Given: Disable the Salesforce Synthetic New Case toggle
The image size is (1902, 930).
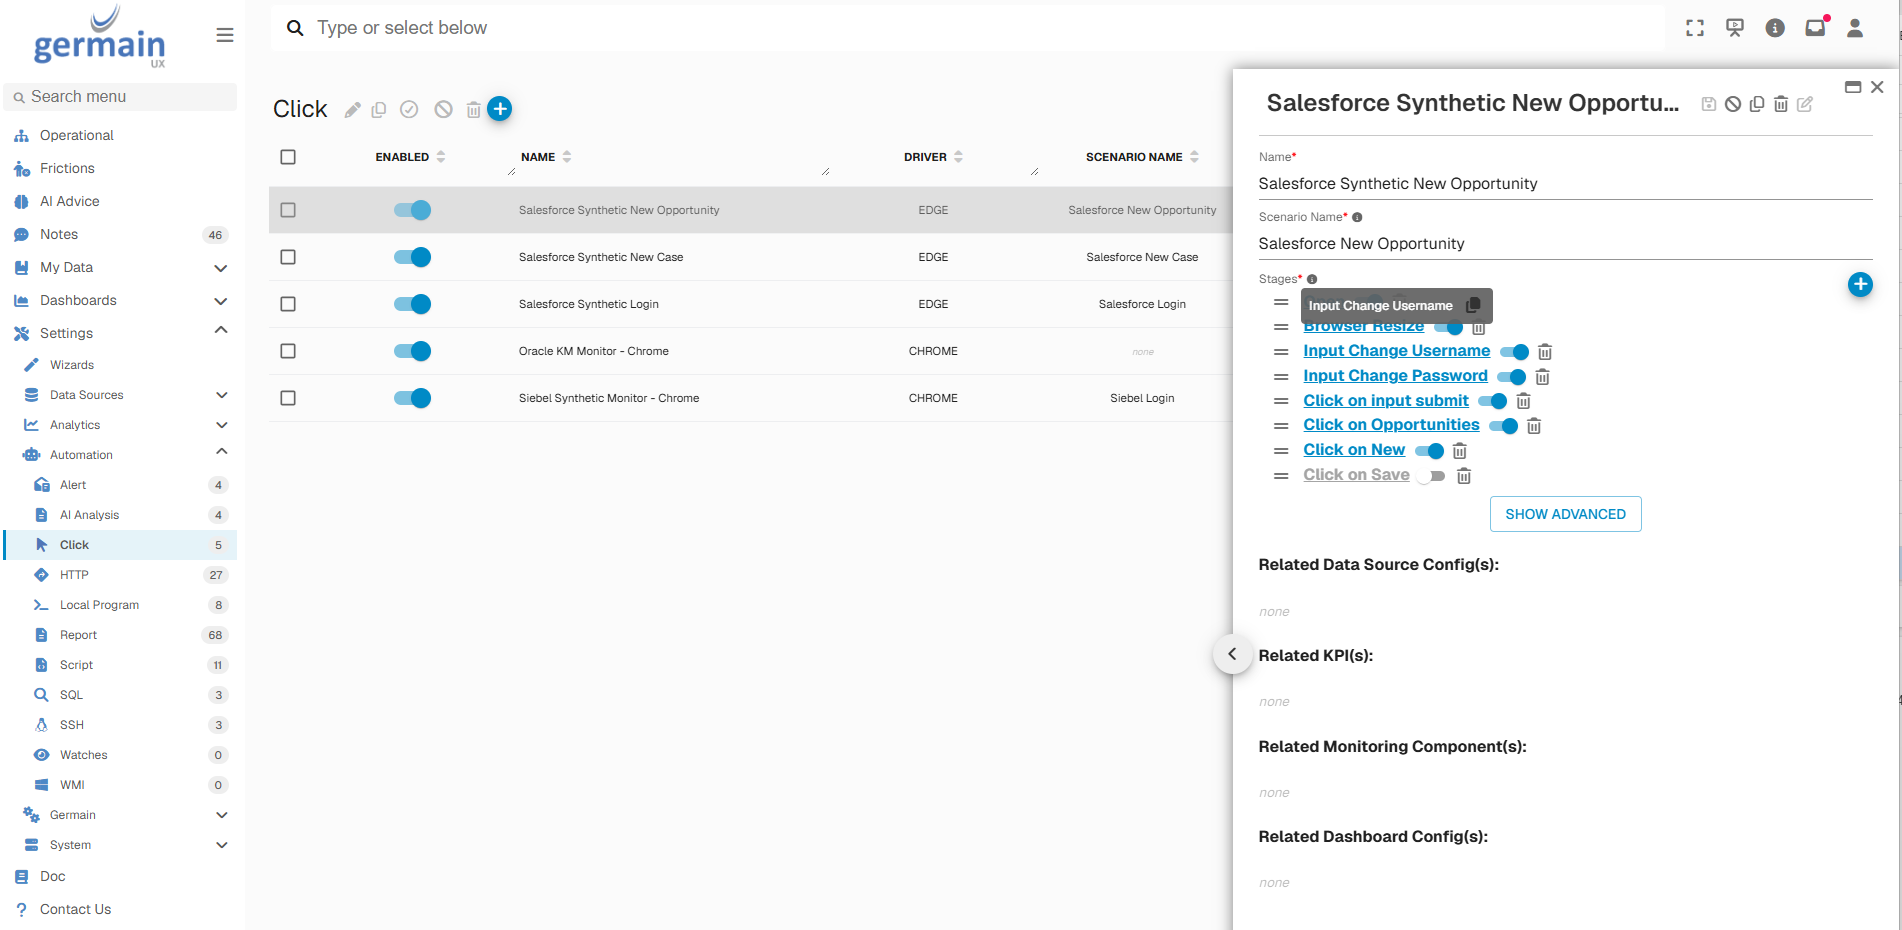Looking at the screenshot, I should (412, 257).
